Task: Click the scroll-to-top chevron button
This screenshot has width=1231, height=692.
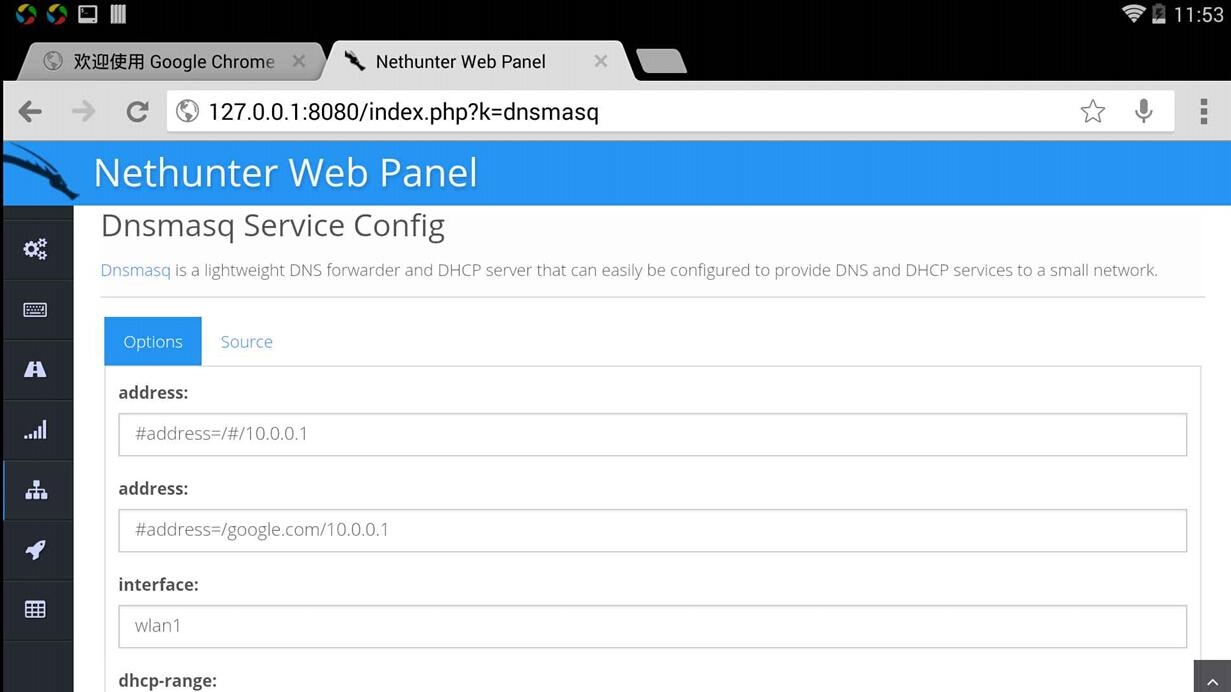Action: point(1212,677)
